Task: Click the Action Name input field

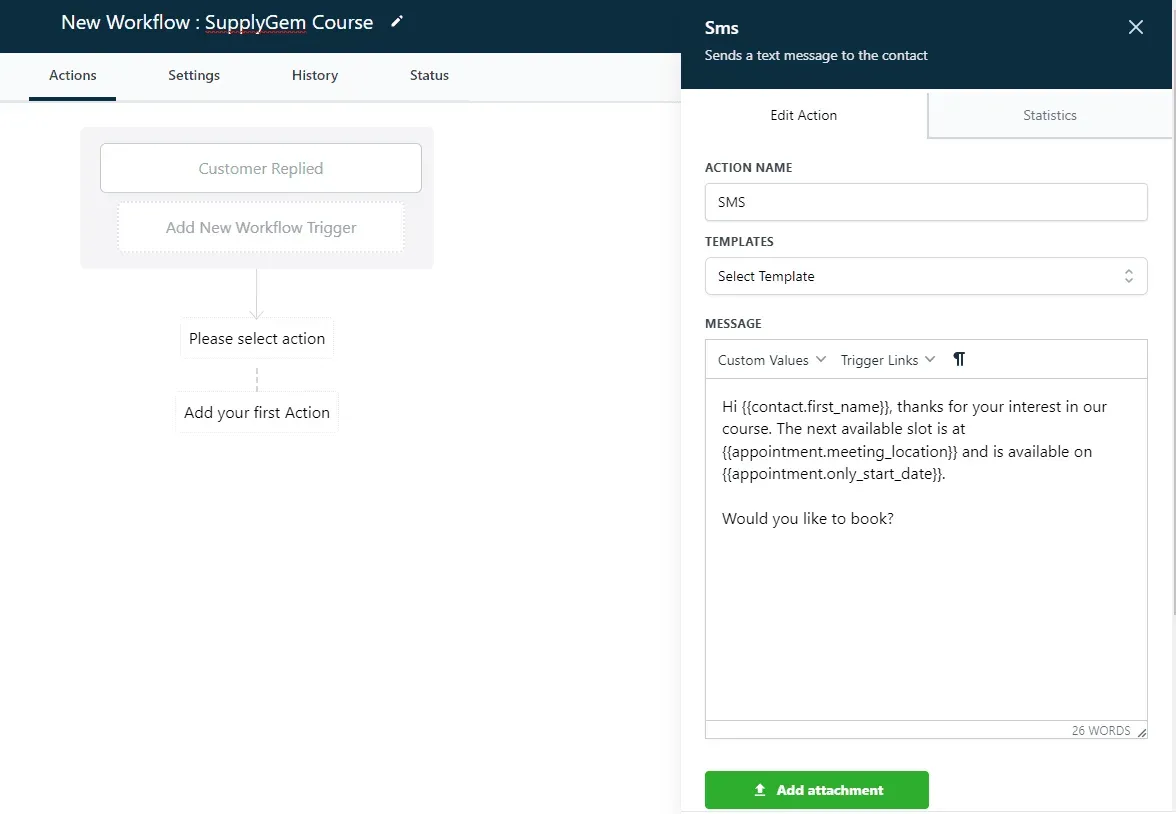Action: [x=926, y=202]
